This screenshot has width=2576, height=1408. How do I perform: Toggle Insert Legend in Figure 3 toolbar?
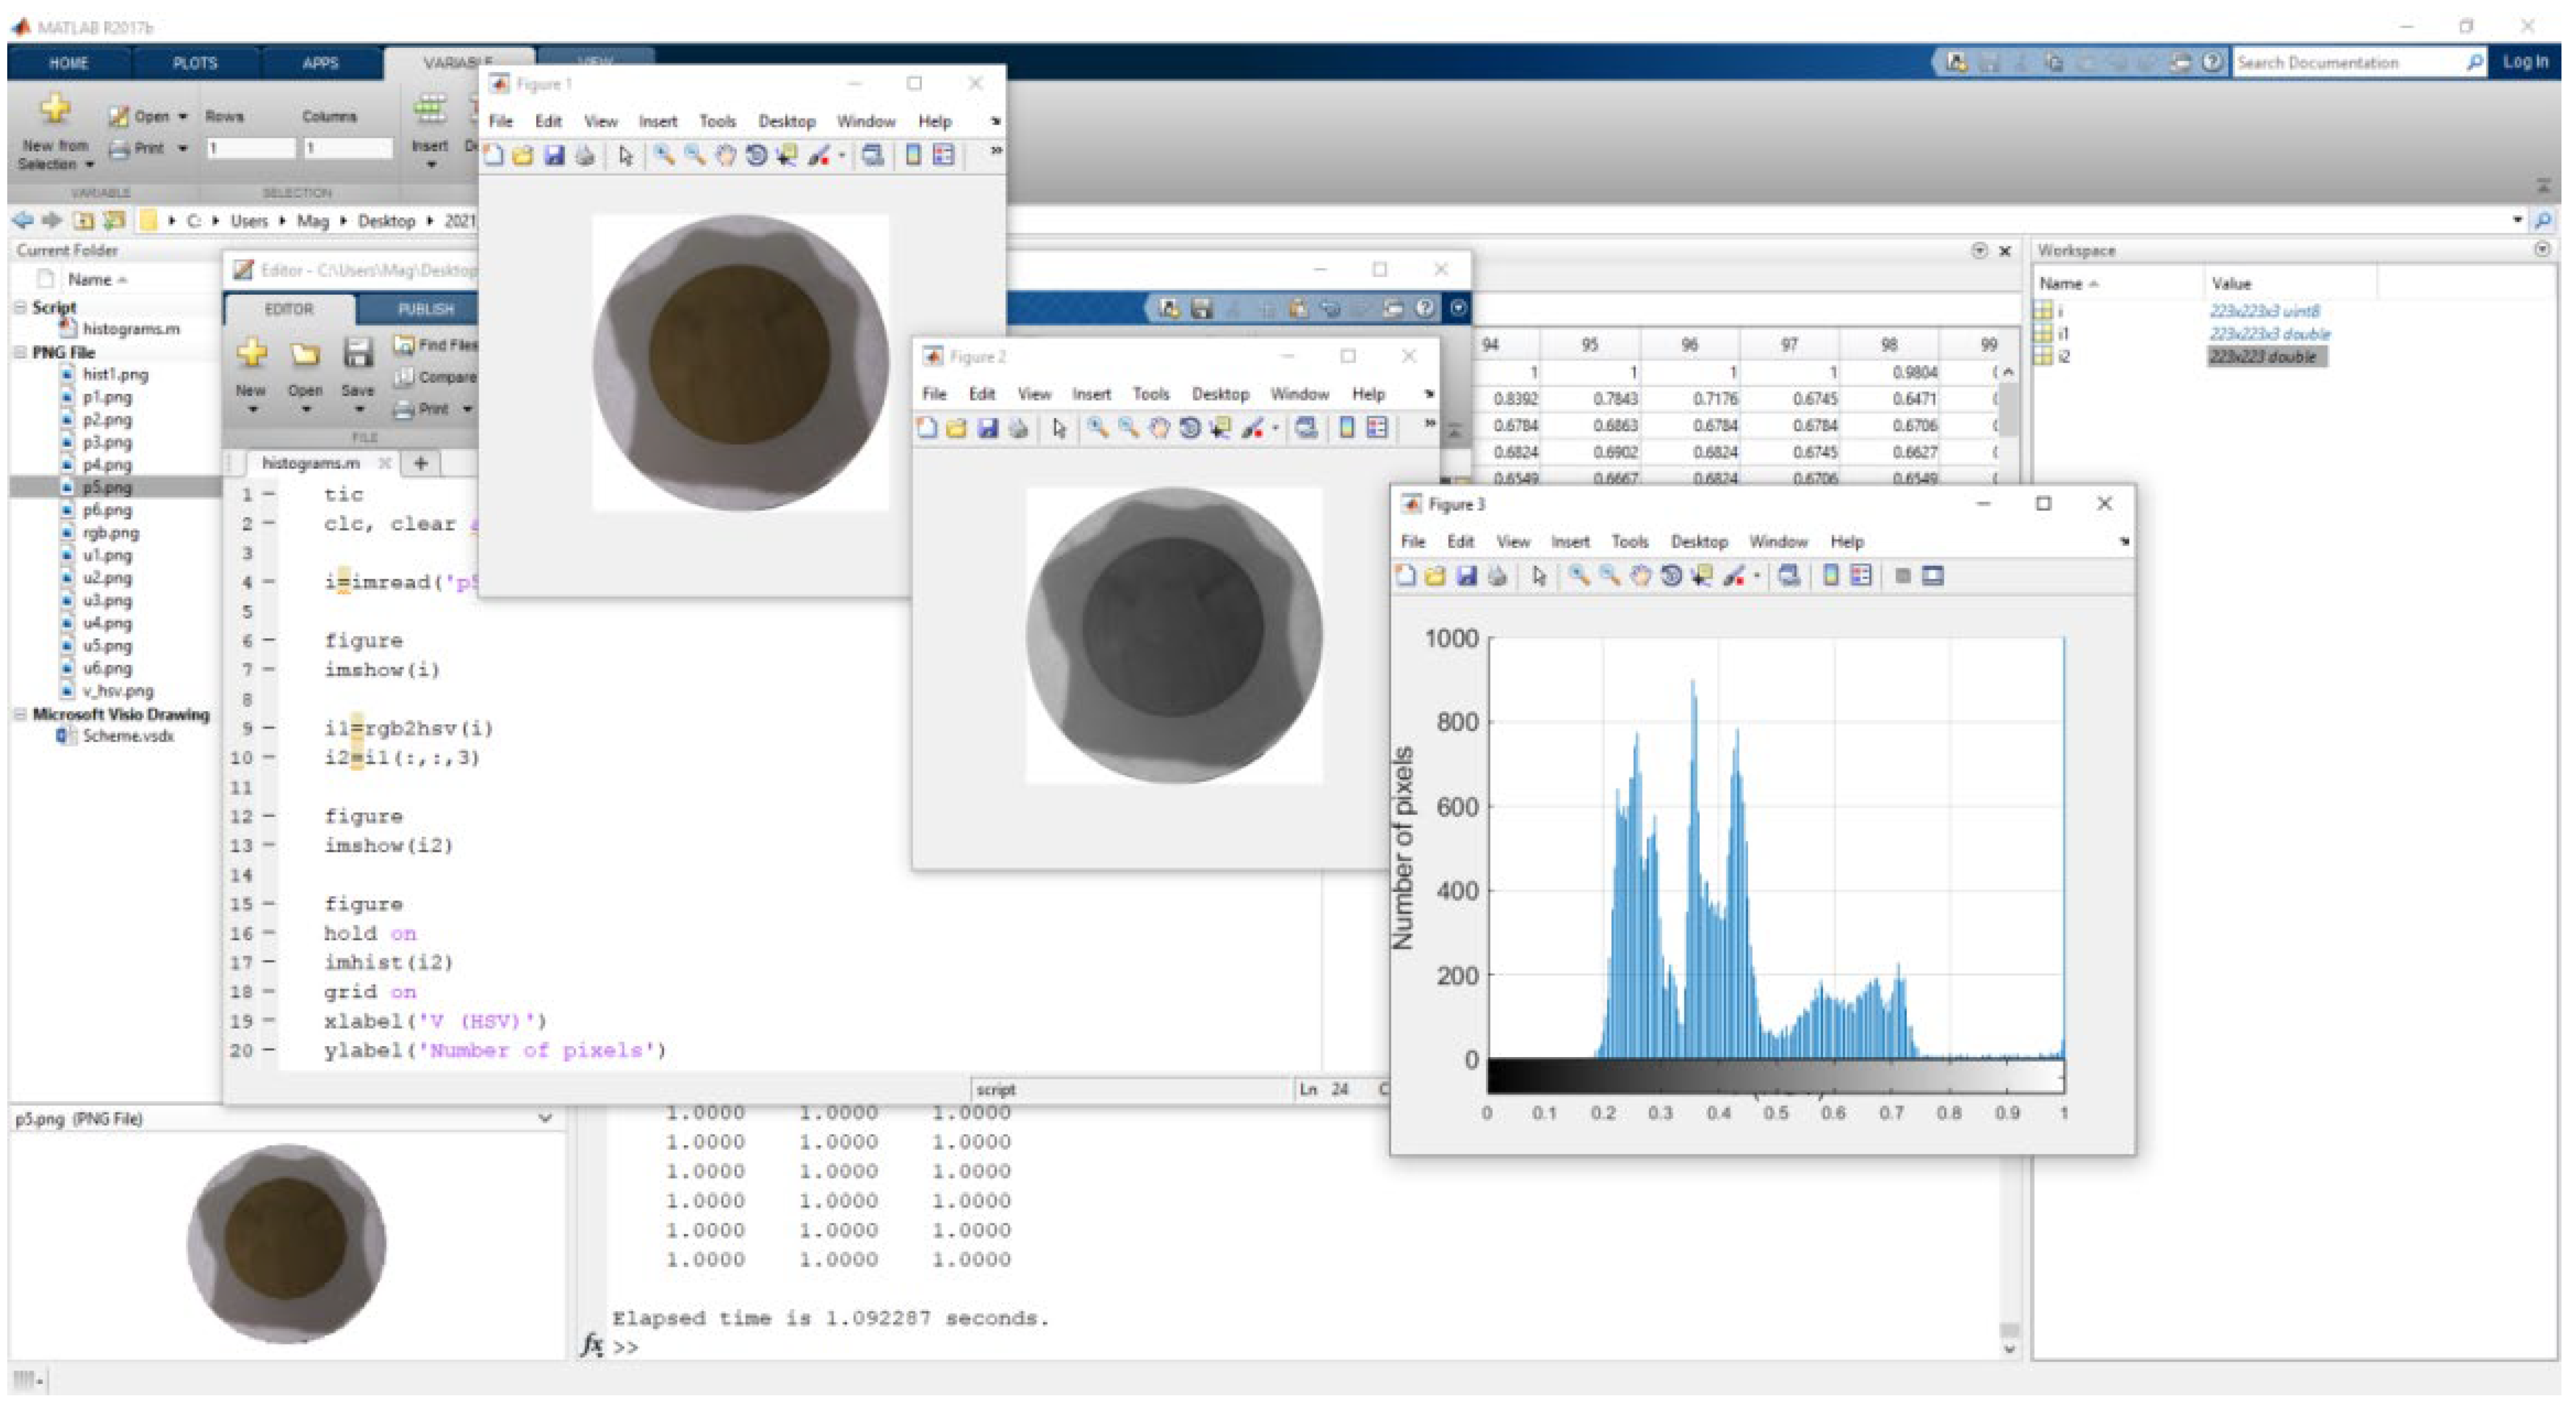pyautogui.click(x=1861, y=576)
